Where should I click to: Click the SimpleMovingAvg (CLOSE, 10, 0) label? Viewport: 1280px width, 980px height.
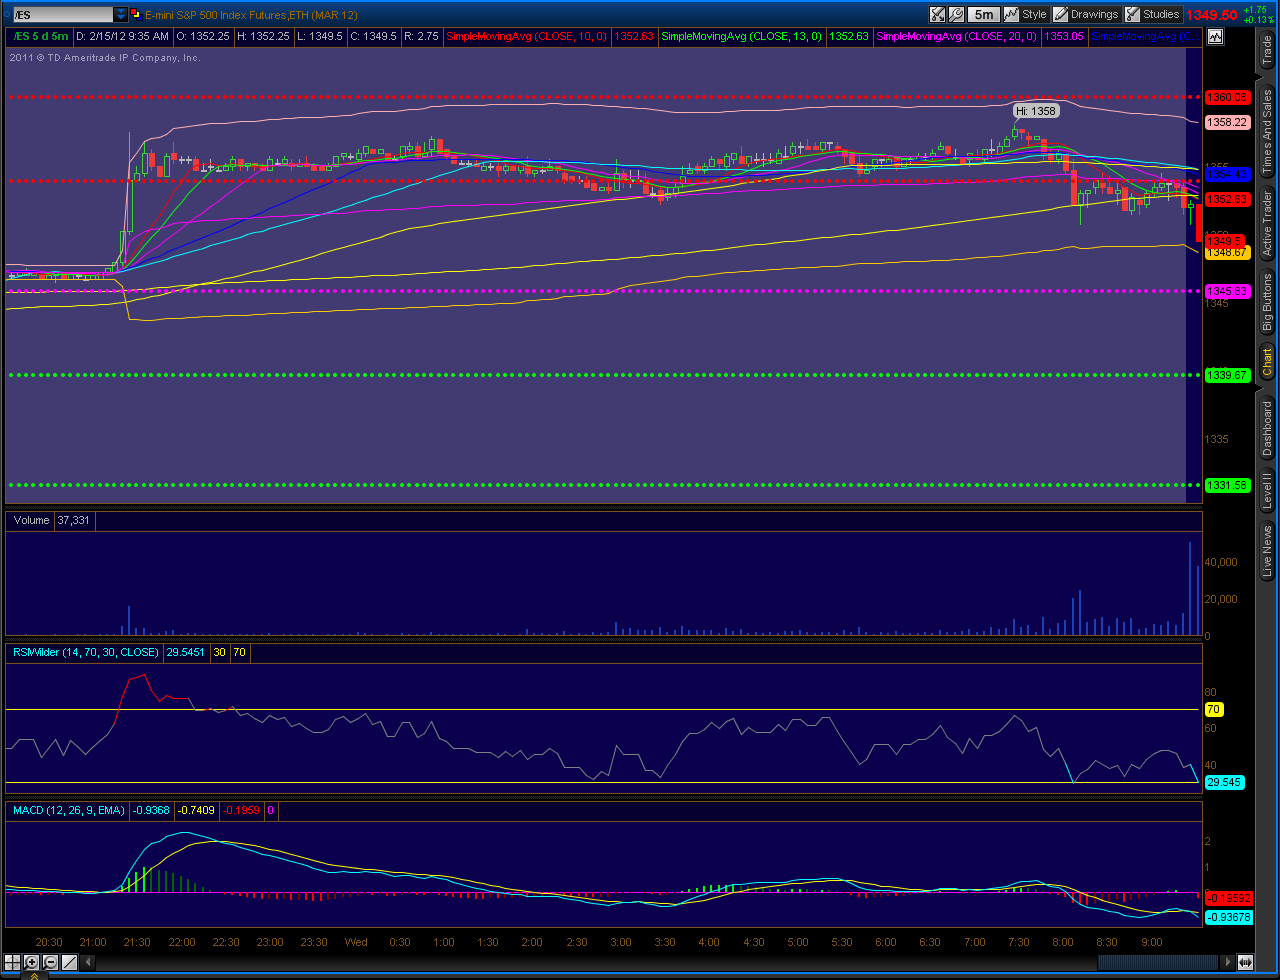point(526,36)
